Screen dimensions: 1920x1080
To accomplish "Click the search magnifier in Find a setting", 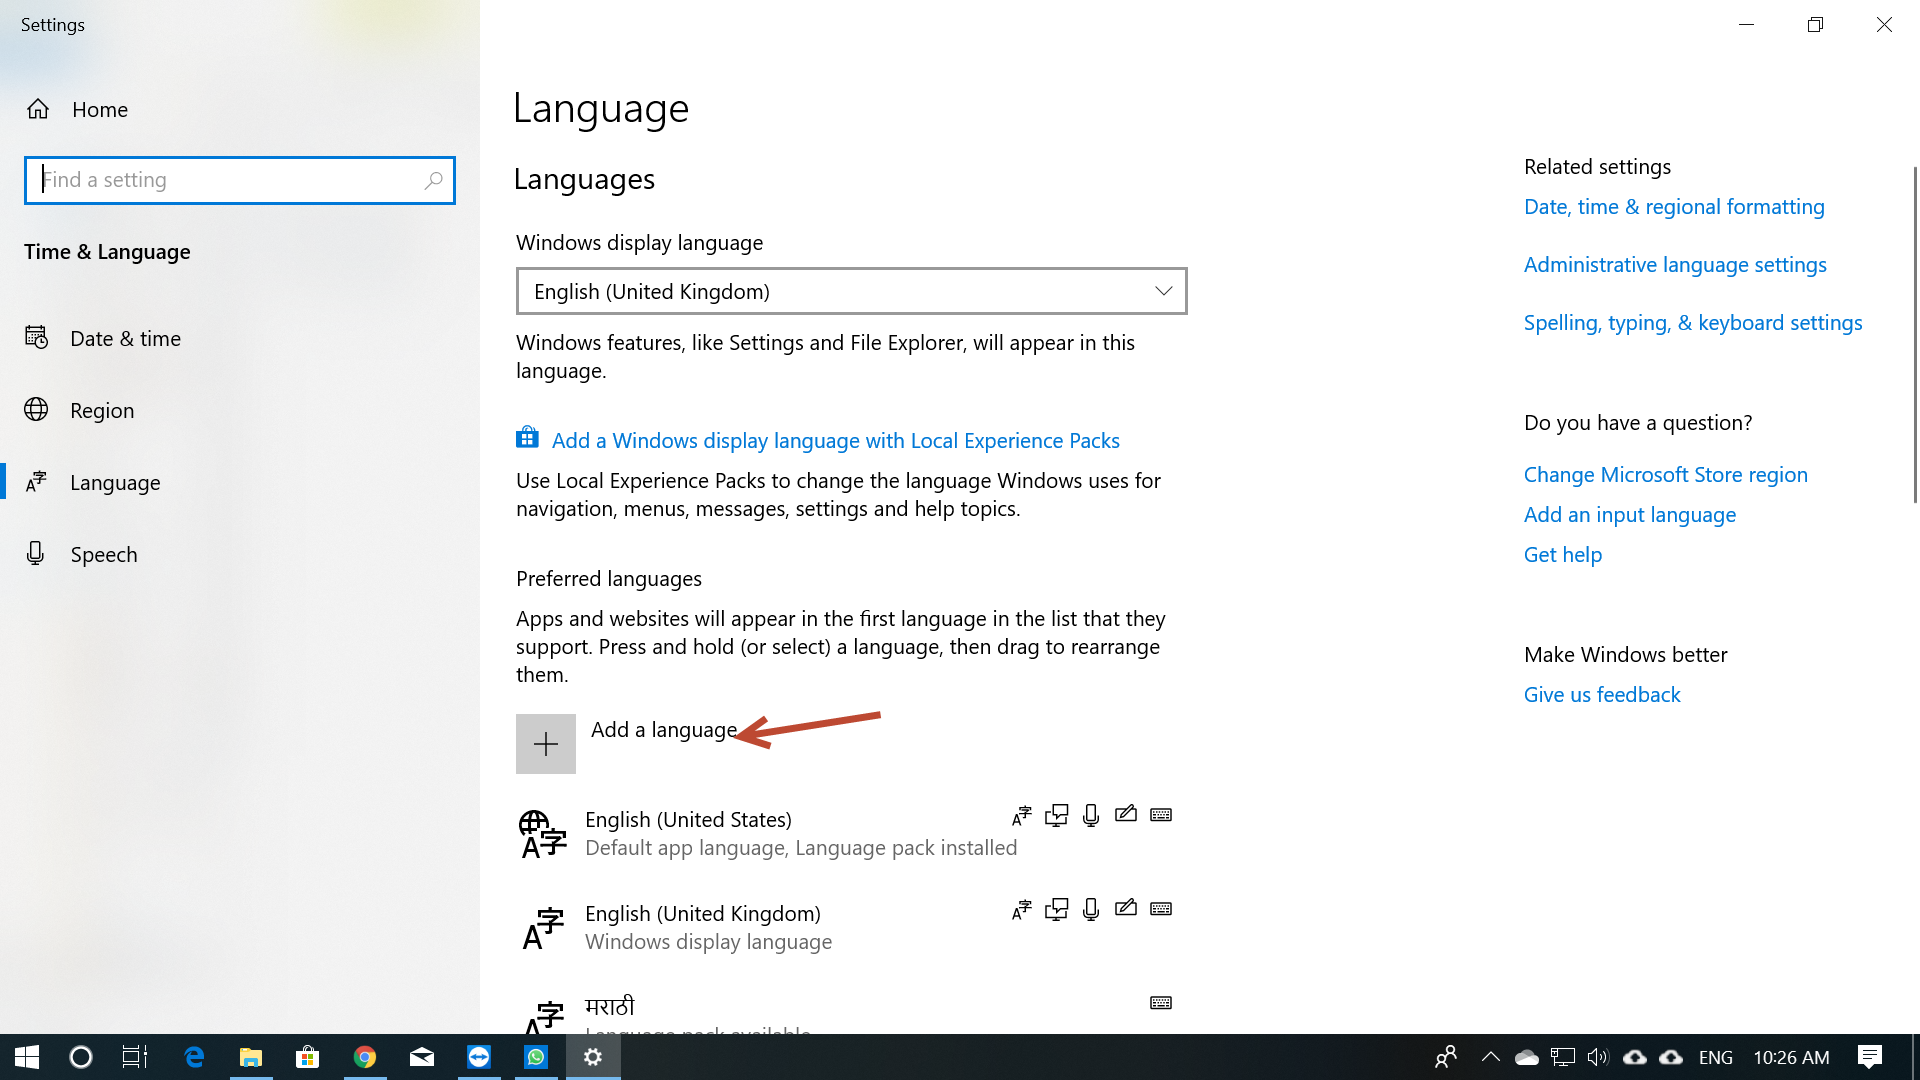I will pyautogui.click(x=433, y=180).
